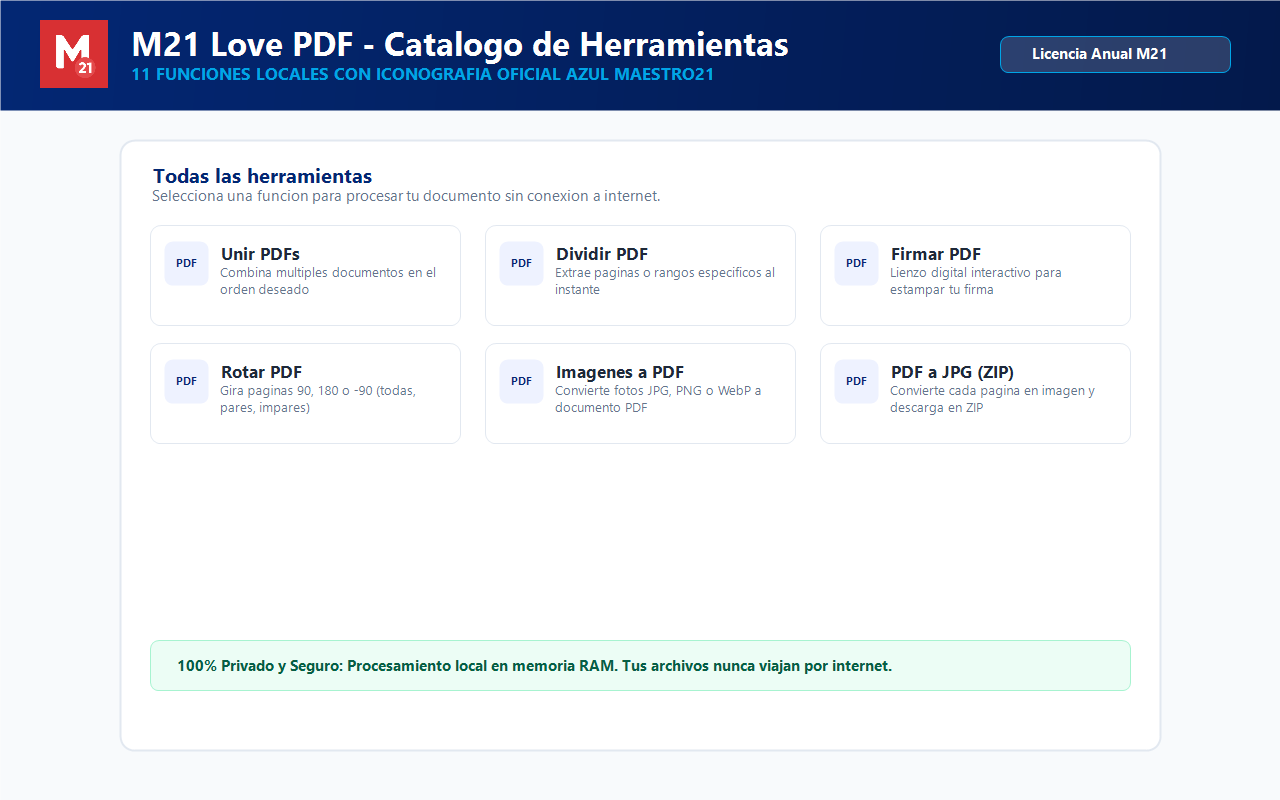Click the 'Todas las herramientas' heading
This screenshot has height=800, width=1280.
pyautogui.click(x=262, y=177)
